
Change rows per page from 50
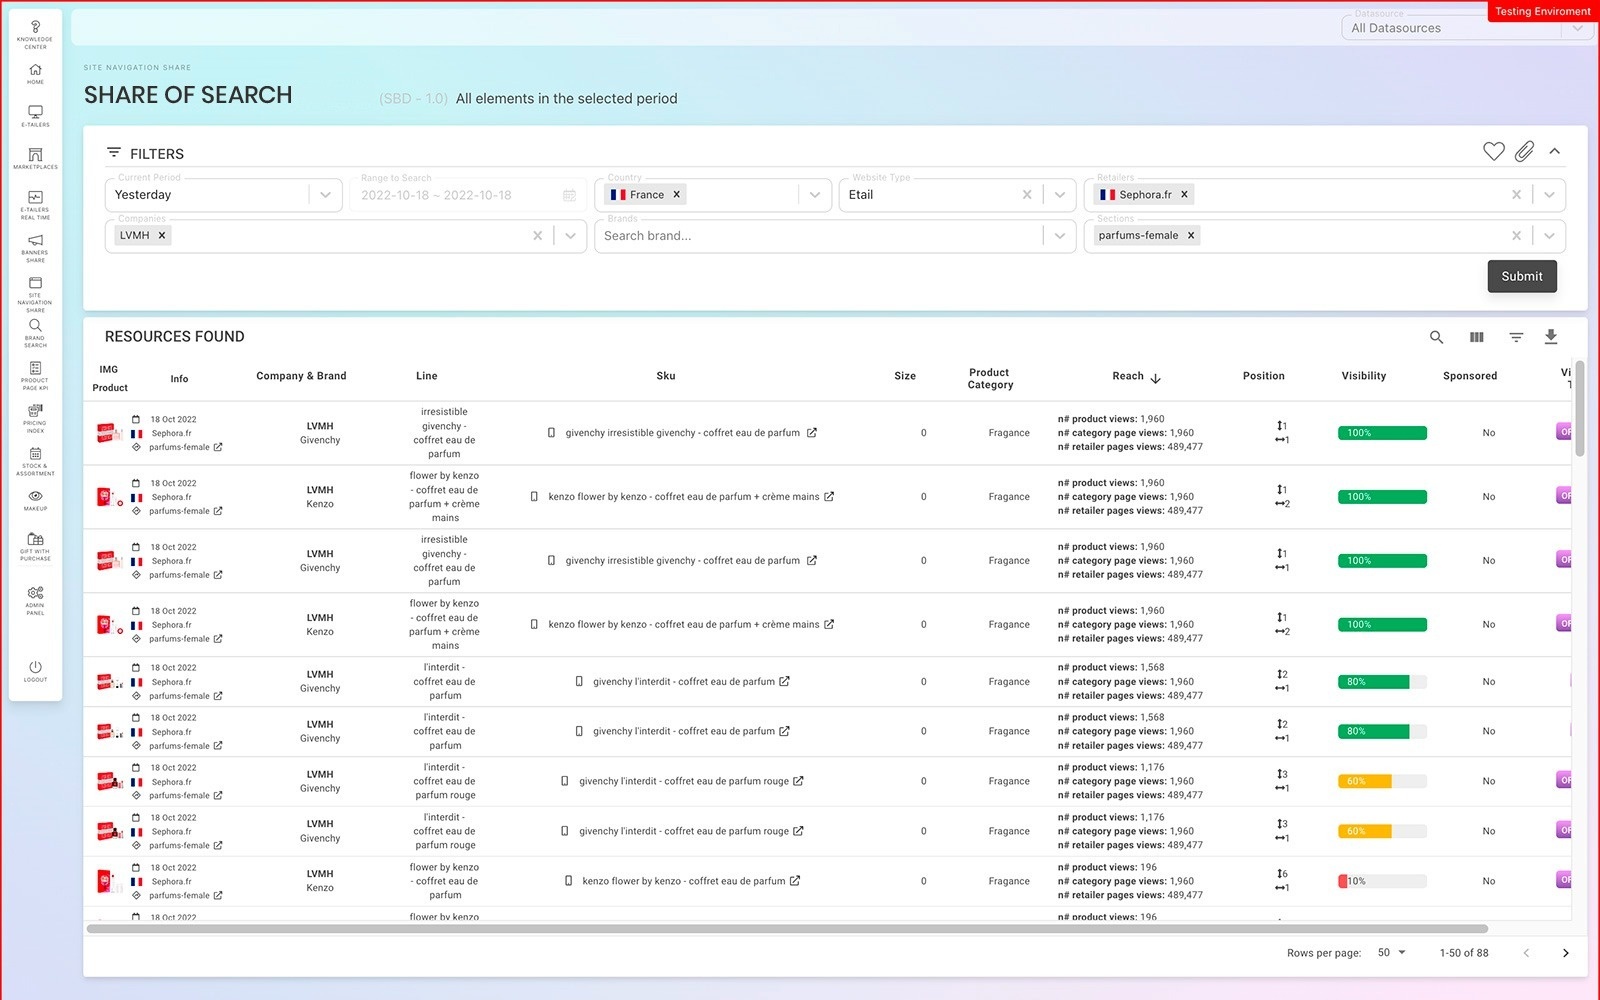[1392, 952]
